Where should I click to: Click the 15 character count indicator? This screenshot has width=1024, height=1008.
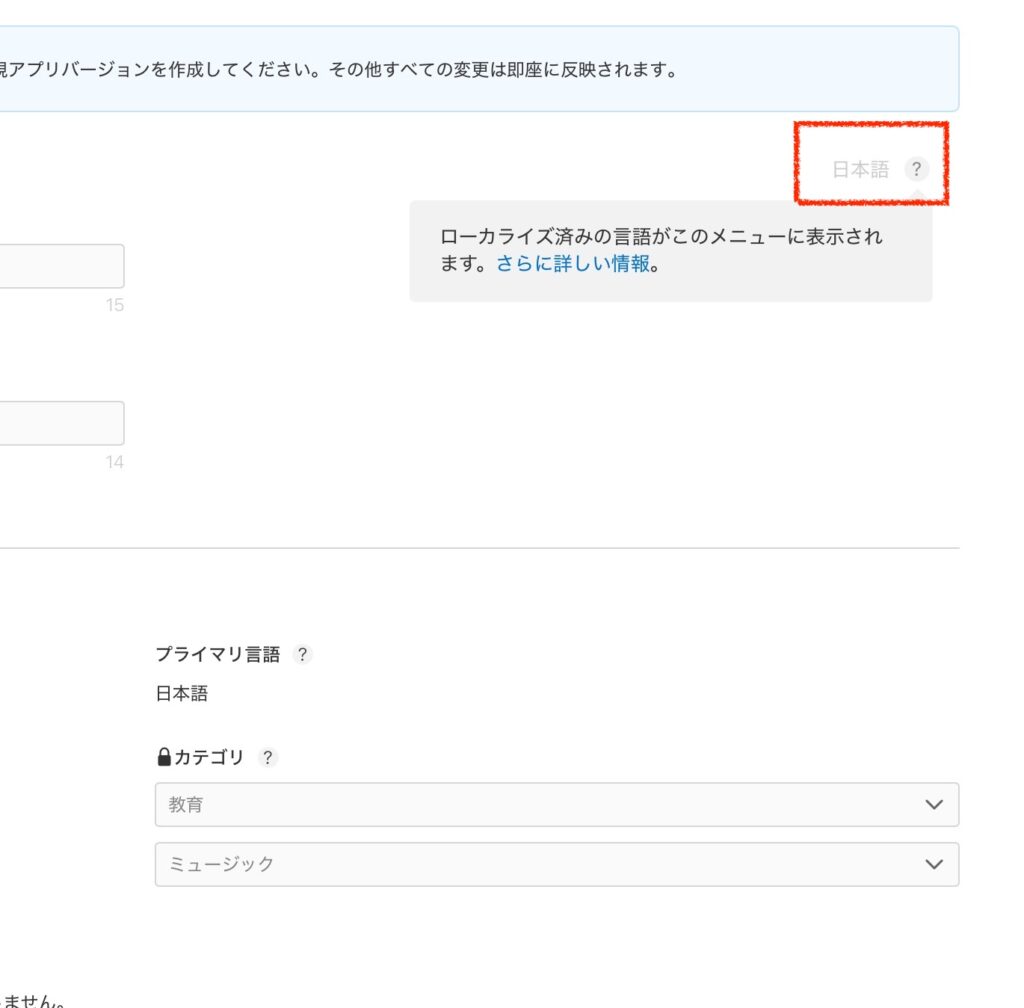pos(114,306)
